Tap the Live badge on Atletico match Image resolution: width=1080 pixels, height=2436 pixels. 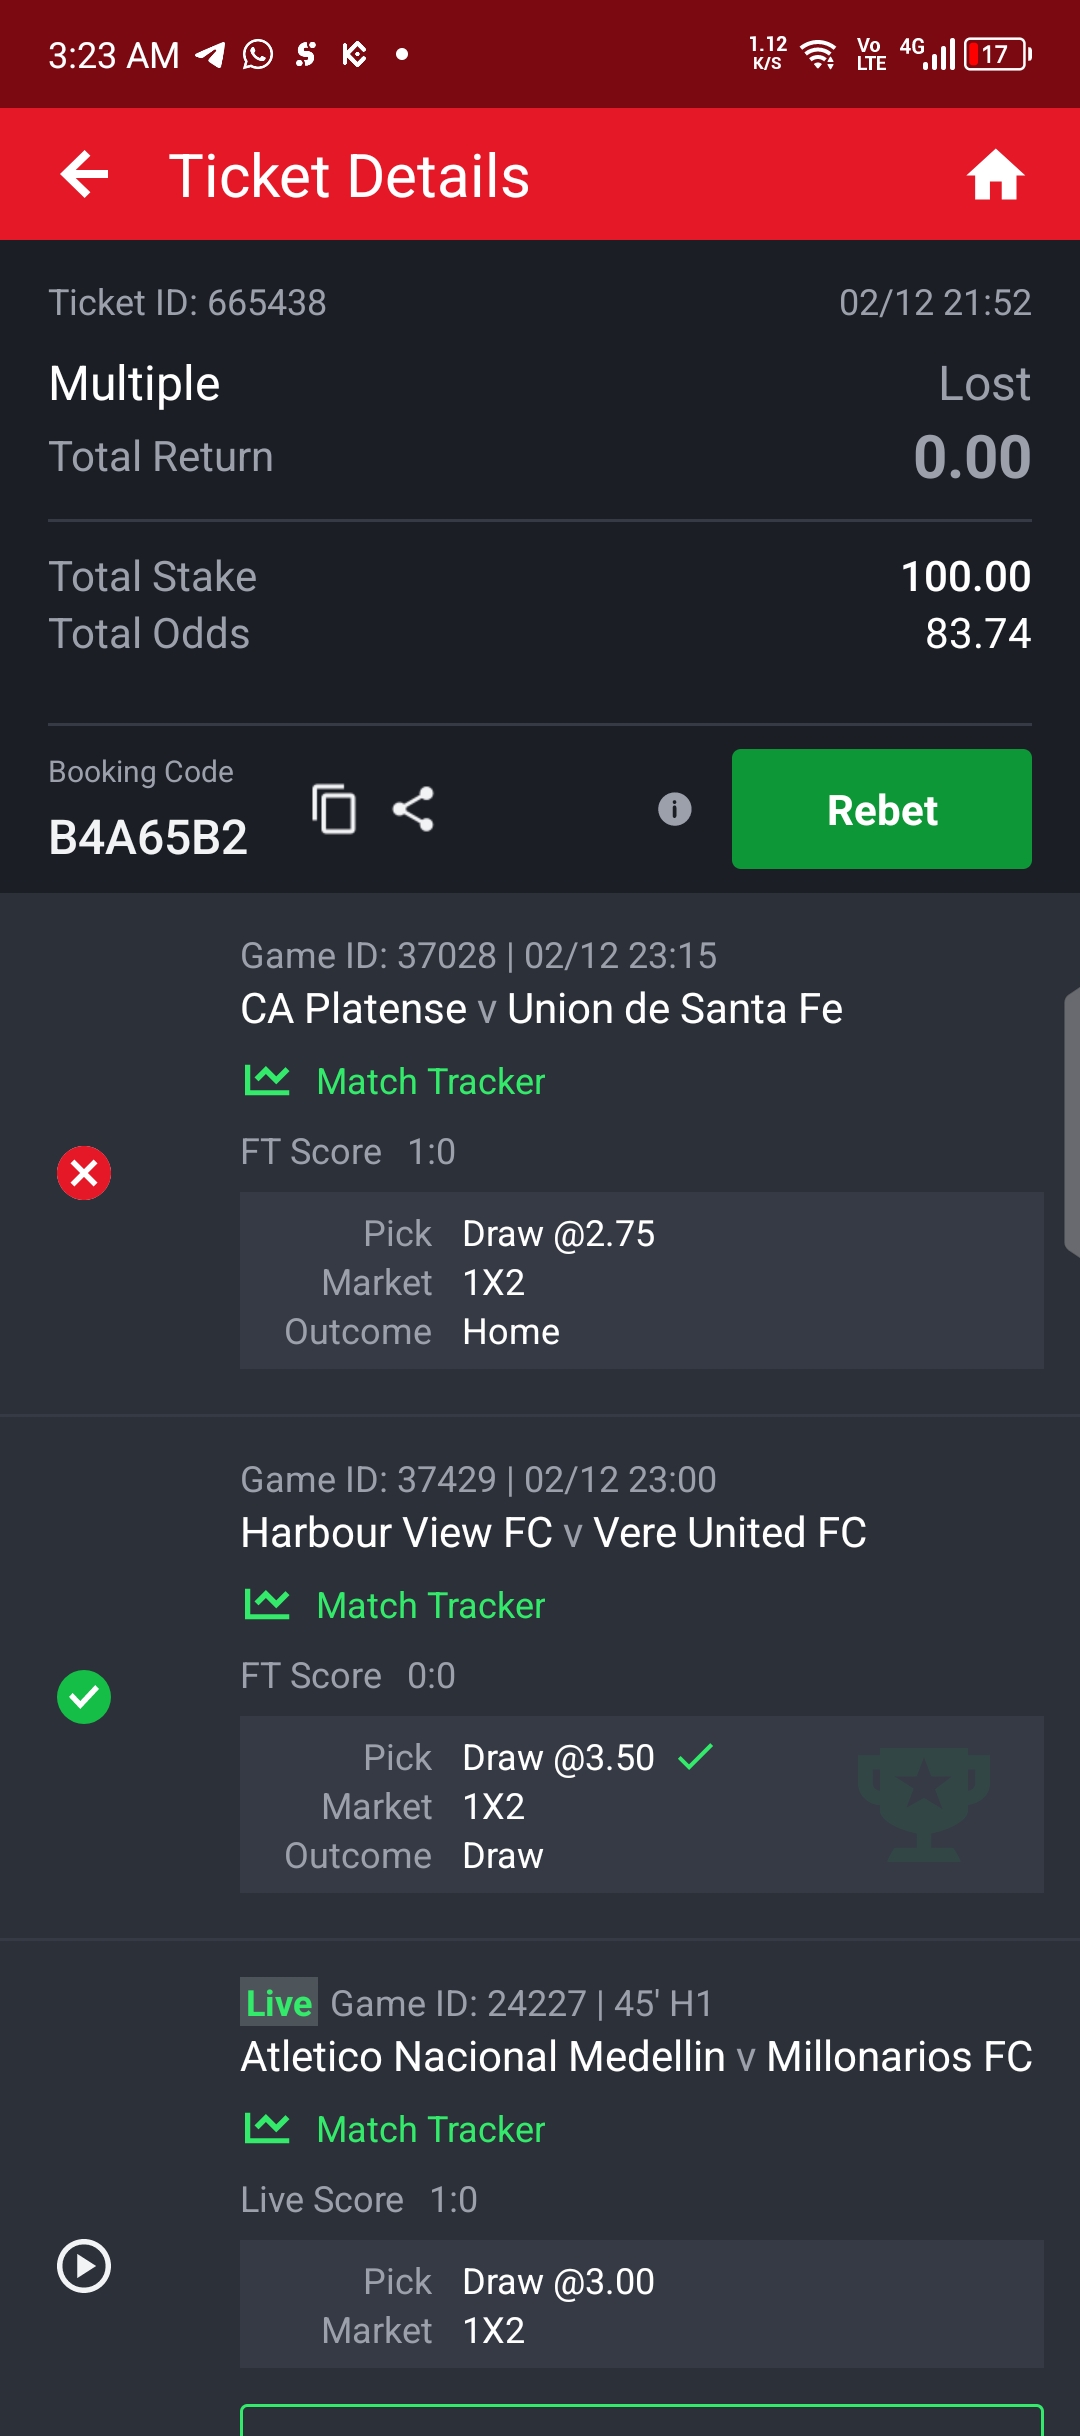click(x=279, y=2003)
